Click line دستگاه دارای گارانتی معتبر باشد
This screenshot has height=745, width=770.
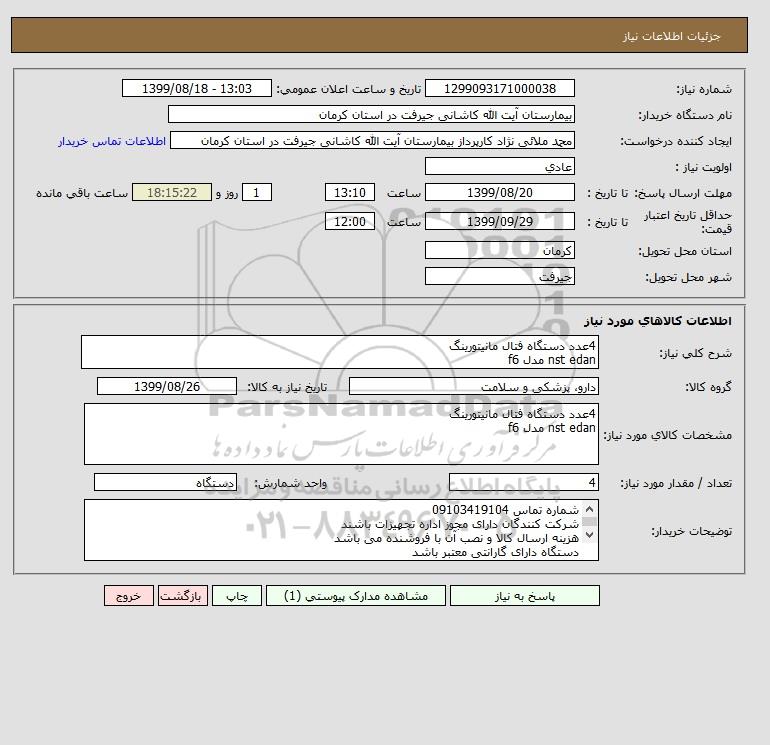tap(495, 553)
